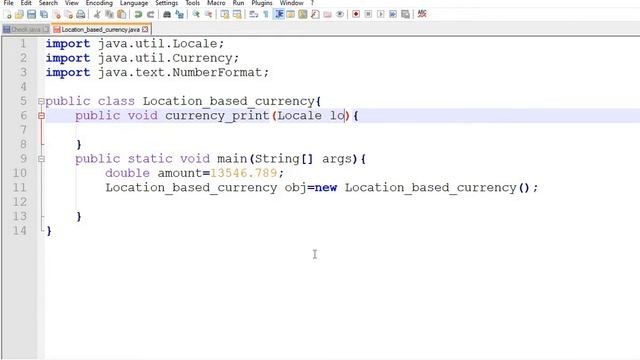Toggle Folder as Workspace icon
640x360 pixels.
pos(327,15)
